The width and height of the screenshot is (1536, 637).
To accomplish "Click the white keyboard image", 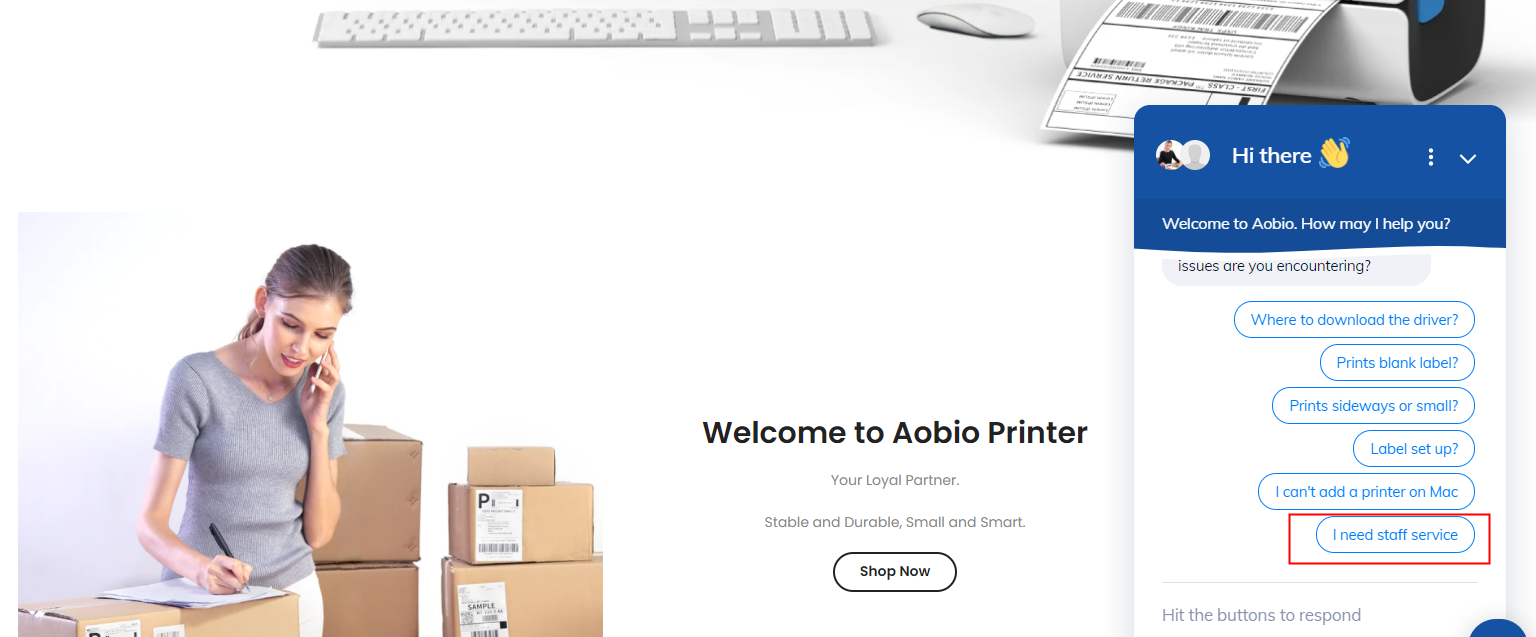I will tap(594, 25).
